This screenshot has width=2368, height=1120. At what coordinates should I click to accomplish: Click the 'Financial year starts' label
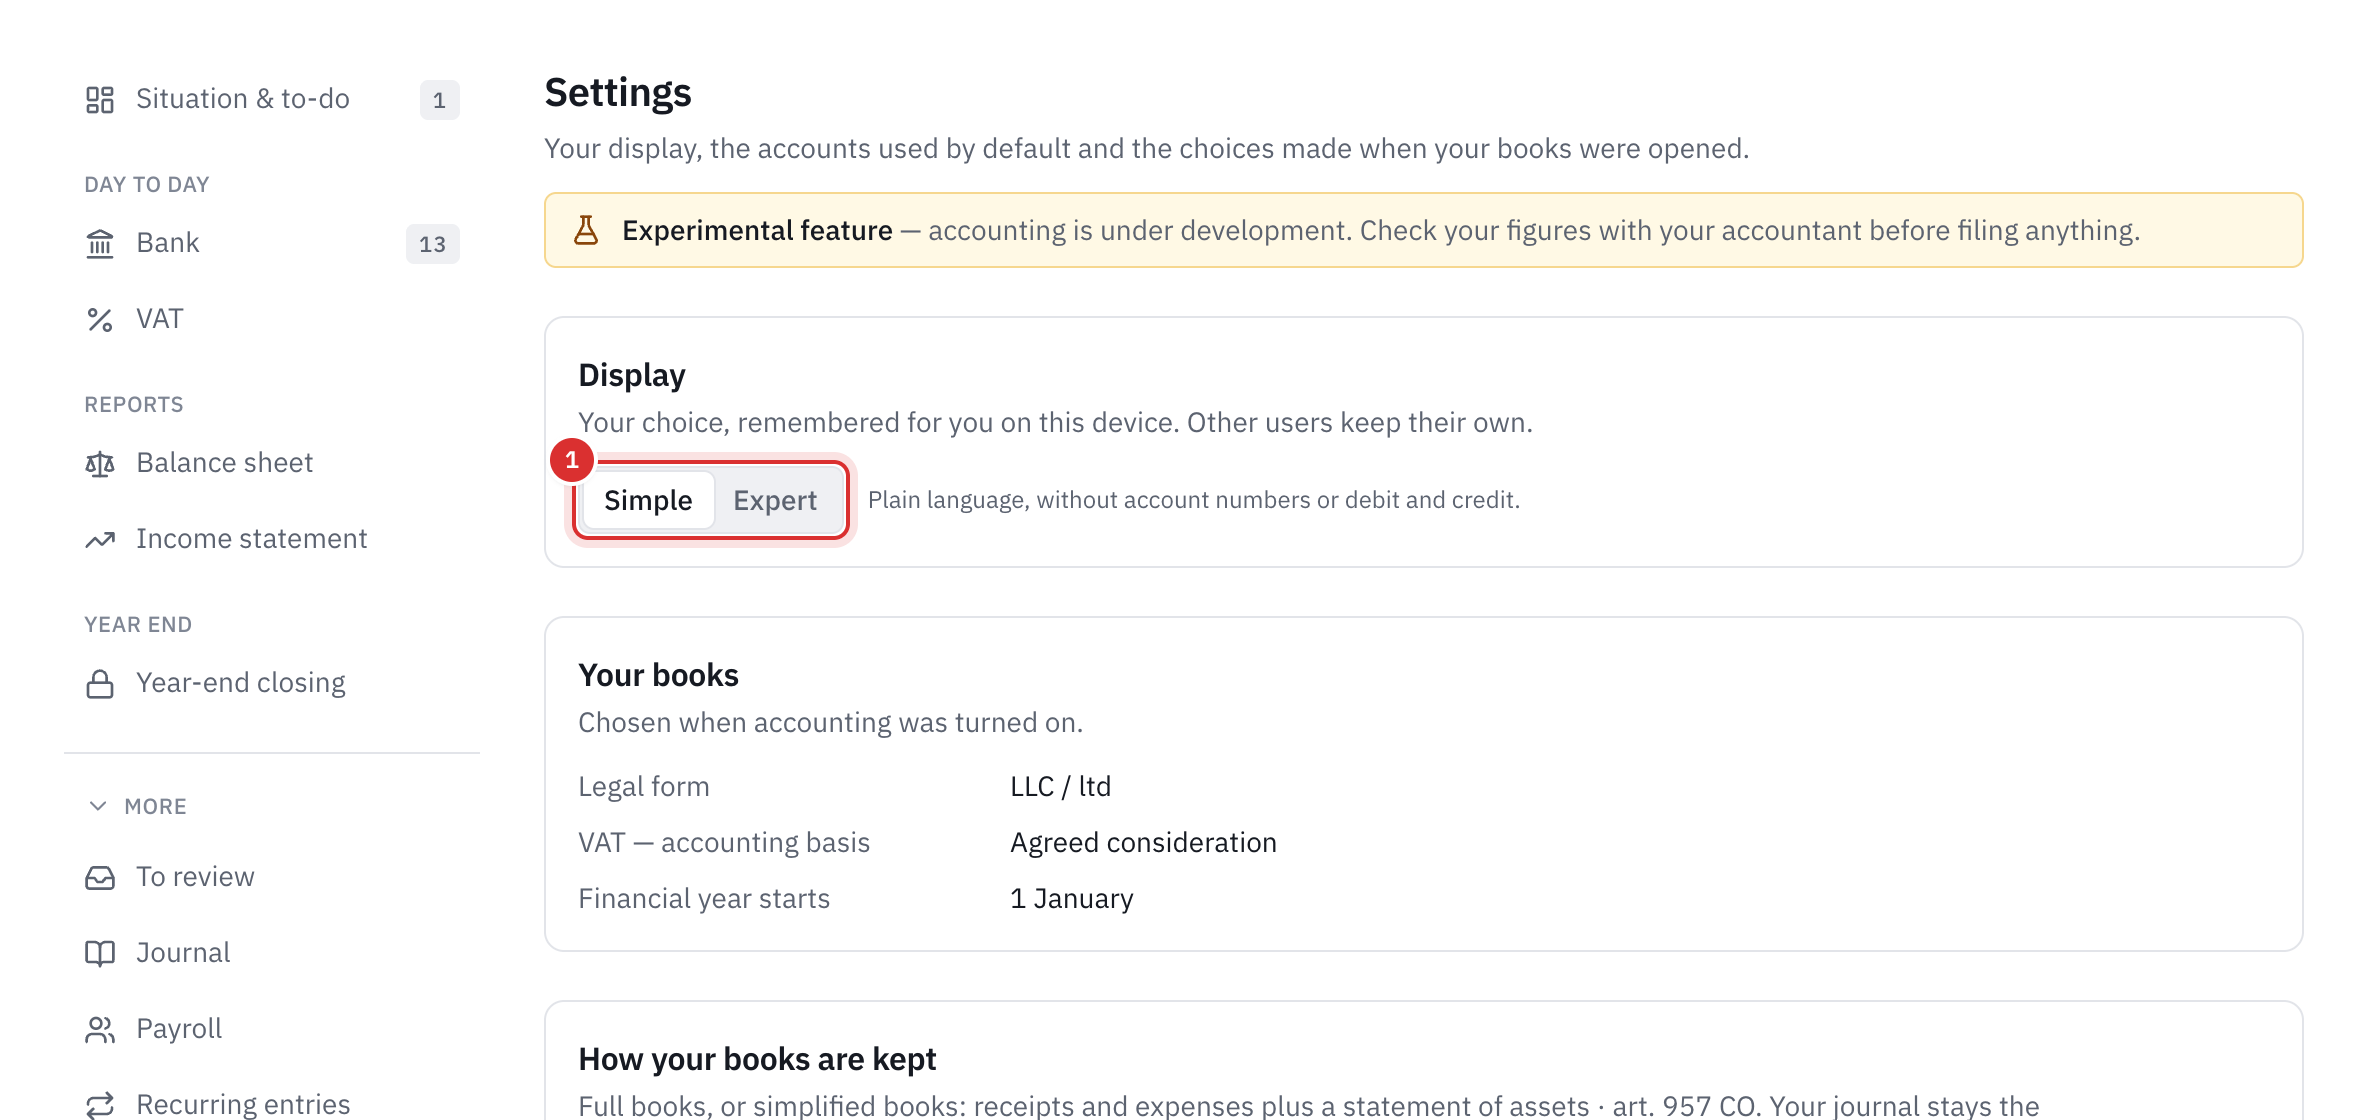[x=704, y=899]
